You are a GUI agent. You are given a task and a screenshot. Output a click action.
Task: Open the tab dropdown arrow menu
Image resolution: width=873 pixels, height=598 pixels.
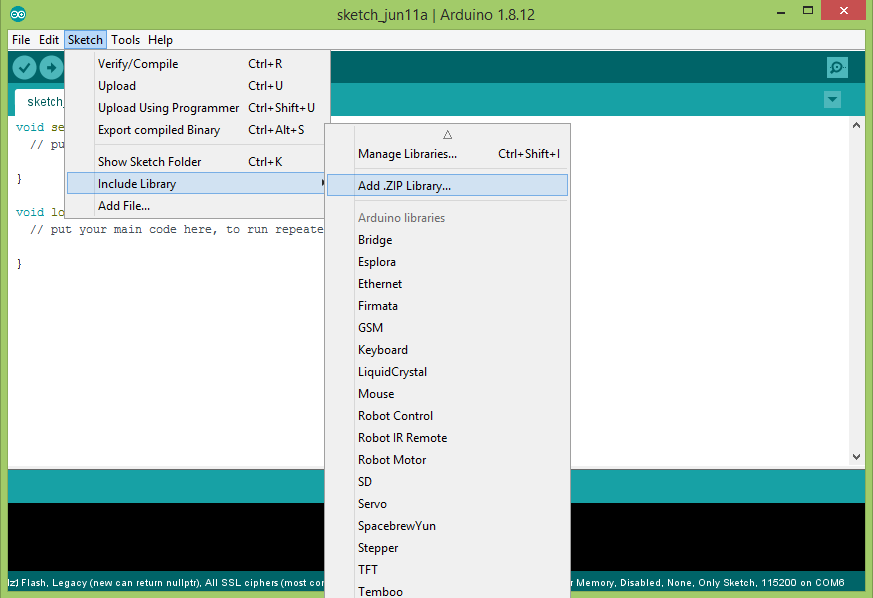[832, 100]
